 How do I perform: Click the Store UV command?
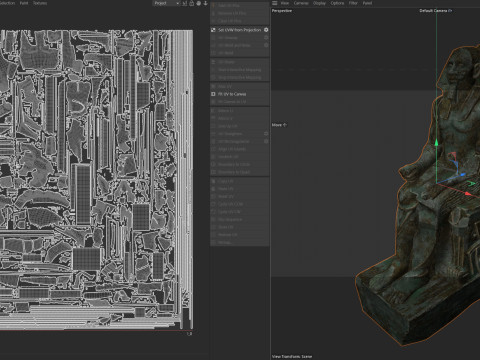pyautogui.click(x=240, y=227)
